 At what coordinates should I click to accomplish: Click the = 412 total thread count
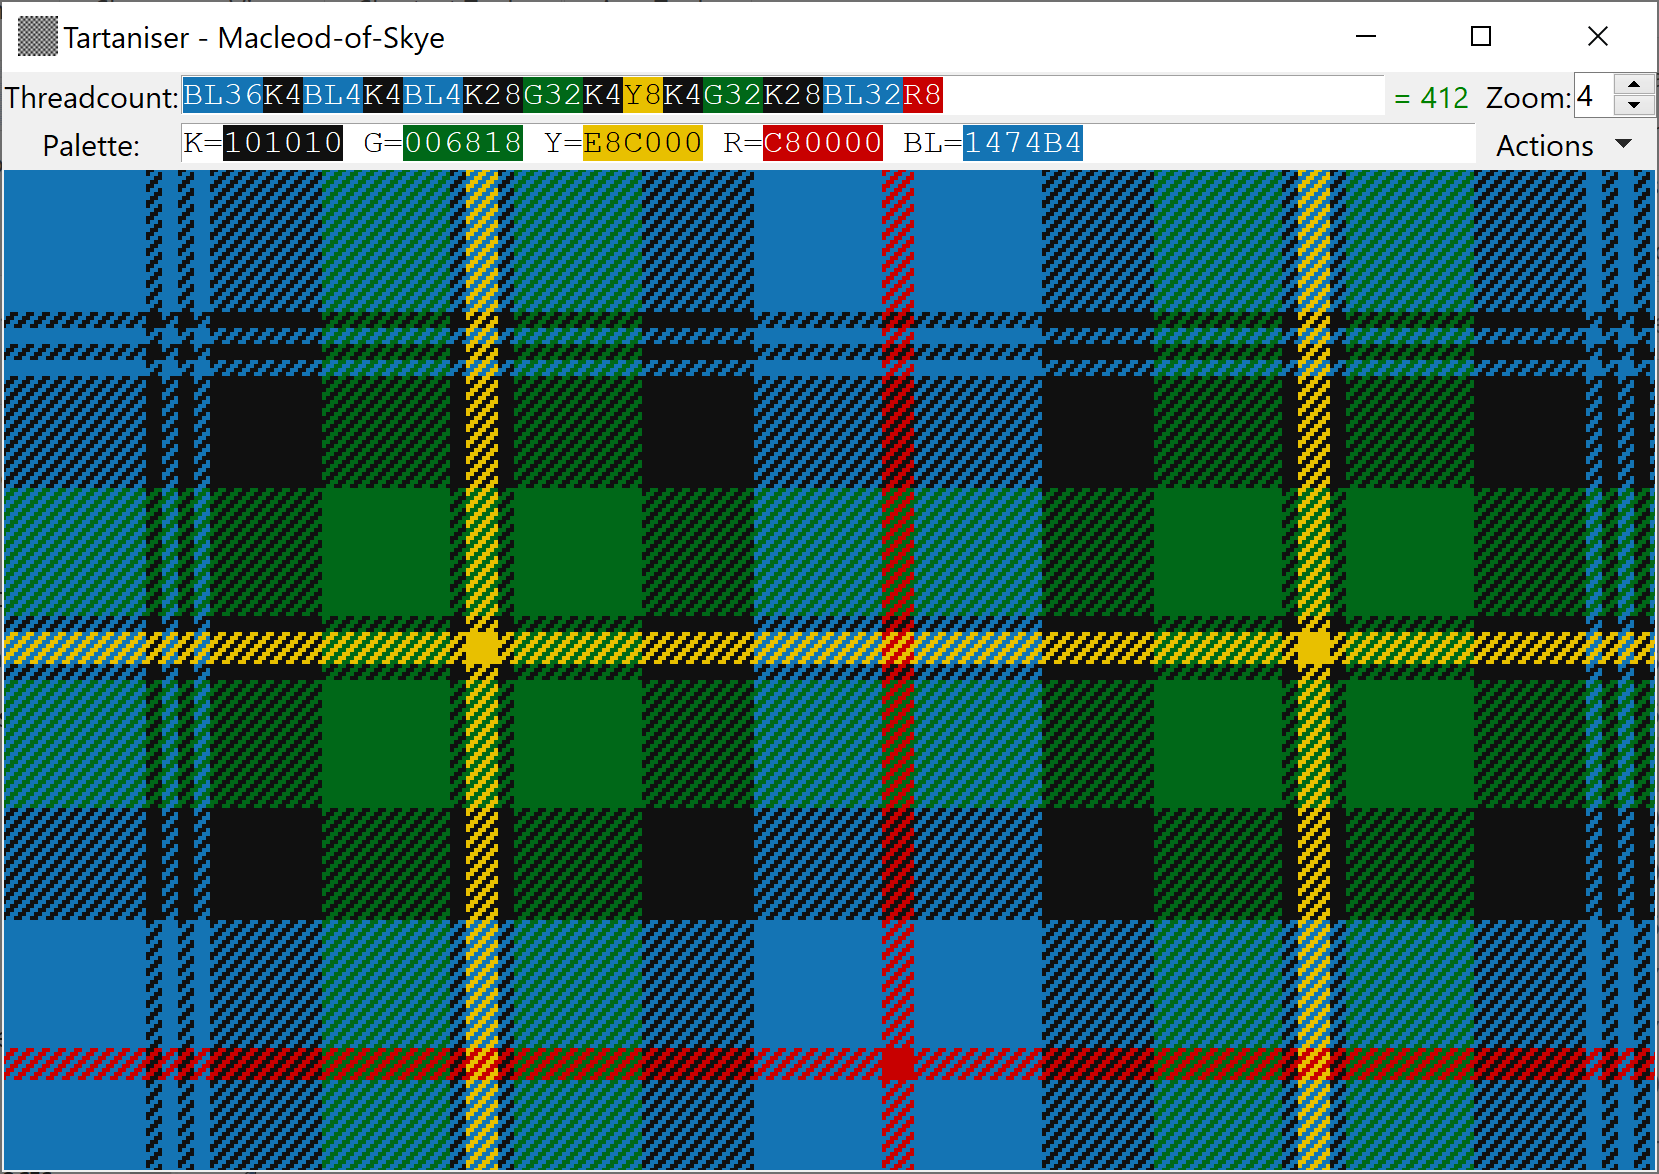(1431, 98)
